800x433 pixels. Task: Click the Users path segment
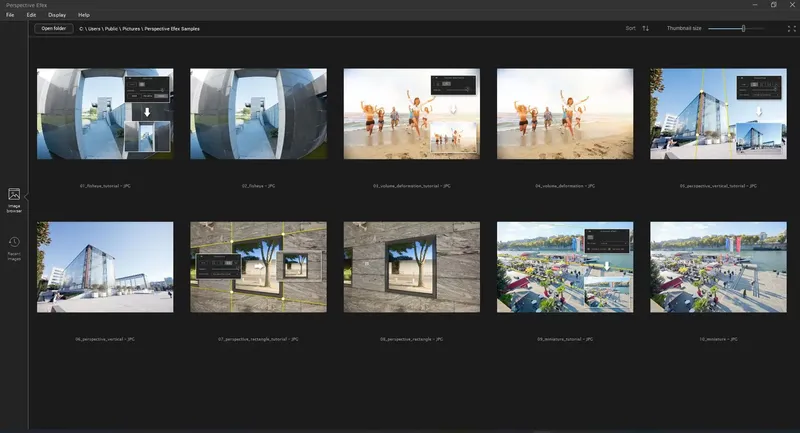(94, 29)
